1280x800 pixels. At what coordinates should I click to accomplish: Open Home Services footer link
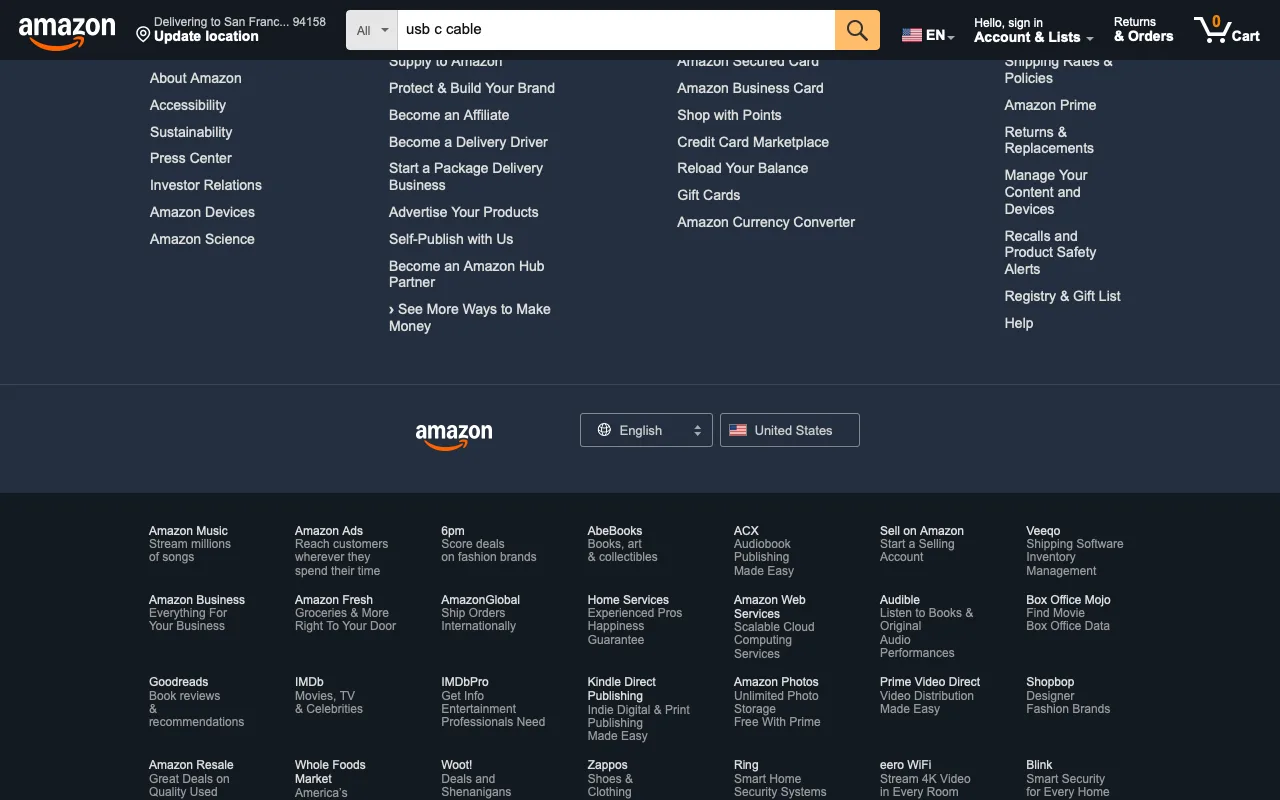(x=635, y=620)
